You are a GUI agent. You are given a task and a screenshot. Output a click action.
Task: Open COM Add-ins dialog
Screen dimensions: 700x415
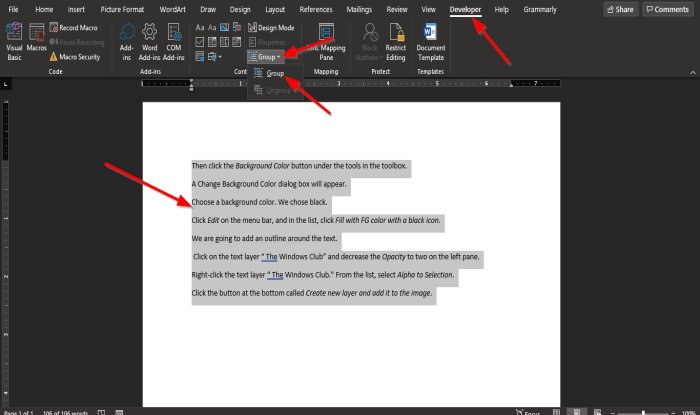pos(174,45)
